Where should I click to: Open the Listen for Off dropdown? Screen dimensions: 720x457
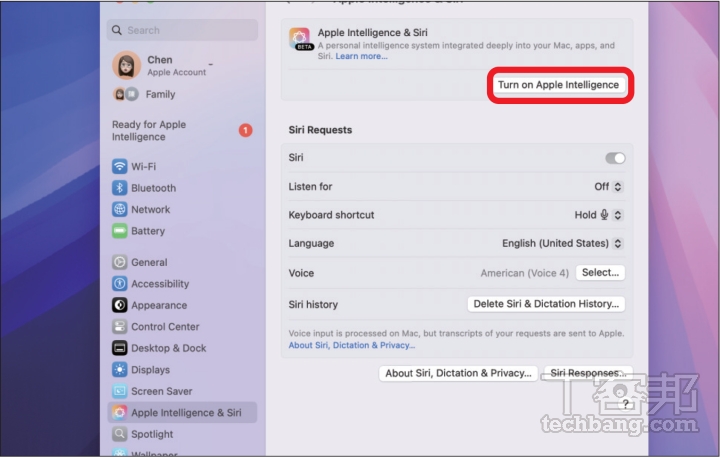pyautogui.click(x=608, y=186)
